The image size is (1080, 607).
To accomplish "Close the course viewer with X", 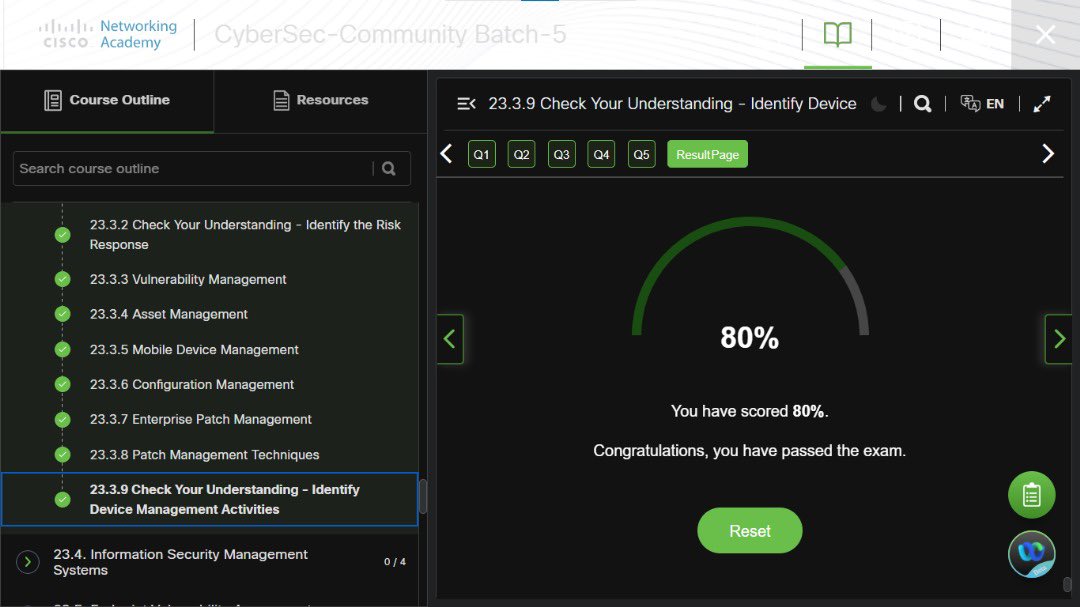I will tap(1045, 34).
